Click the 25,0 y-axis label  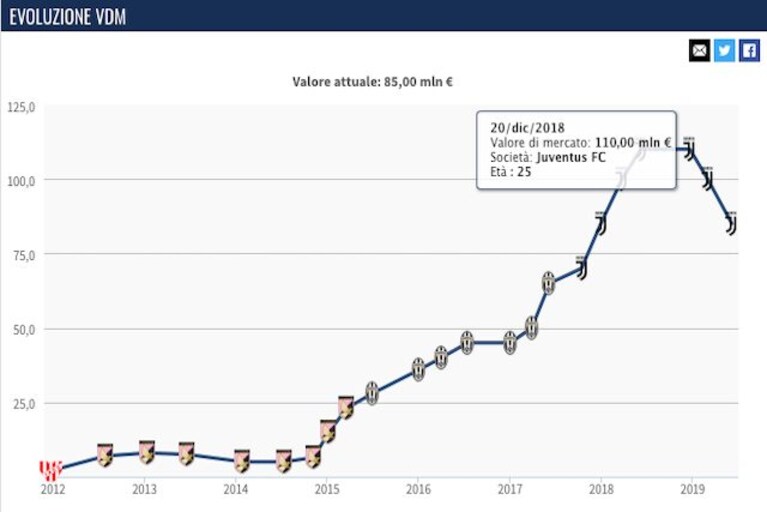[24, 404]
